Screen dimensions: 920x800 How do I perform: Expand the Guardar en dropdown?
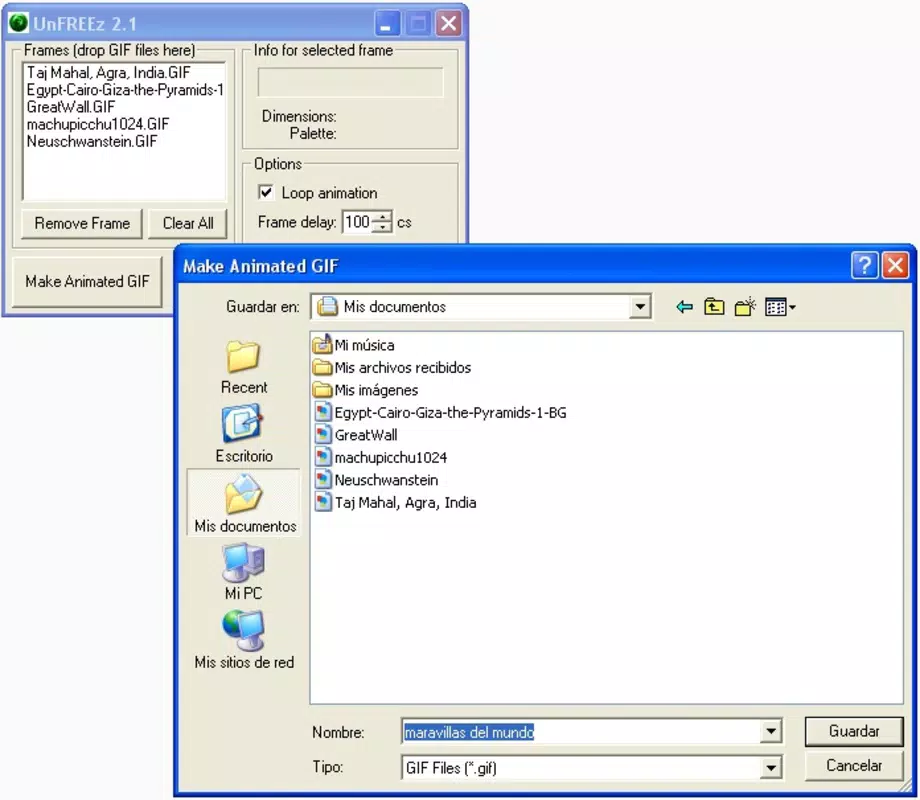click(640, 307)
